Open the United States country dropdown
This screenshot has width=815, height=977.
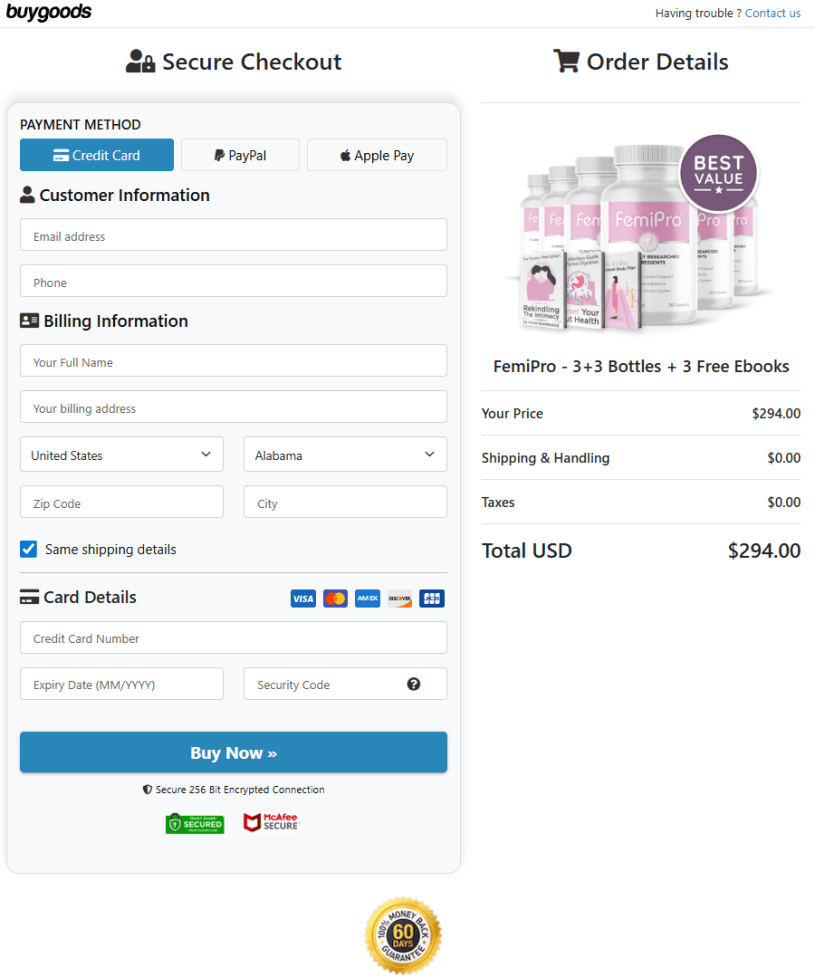tap(122, 455)
